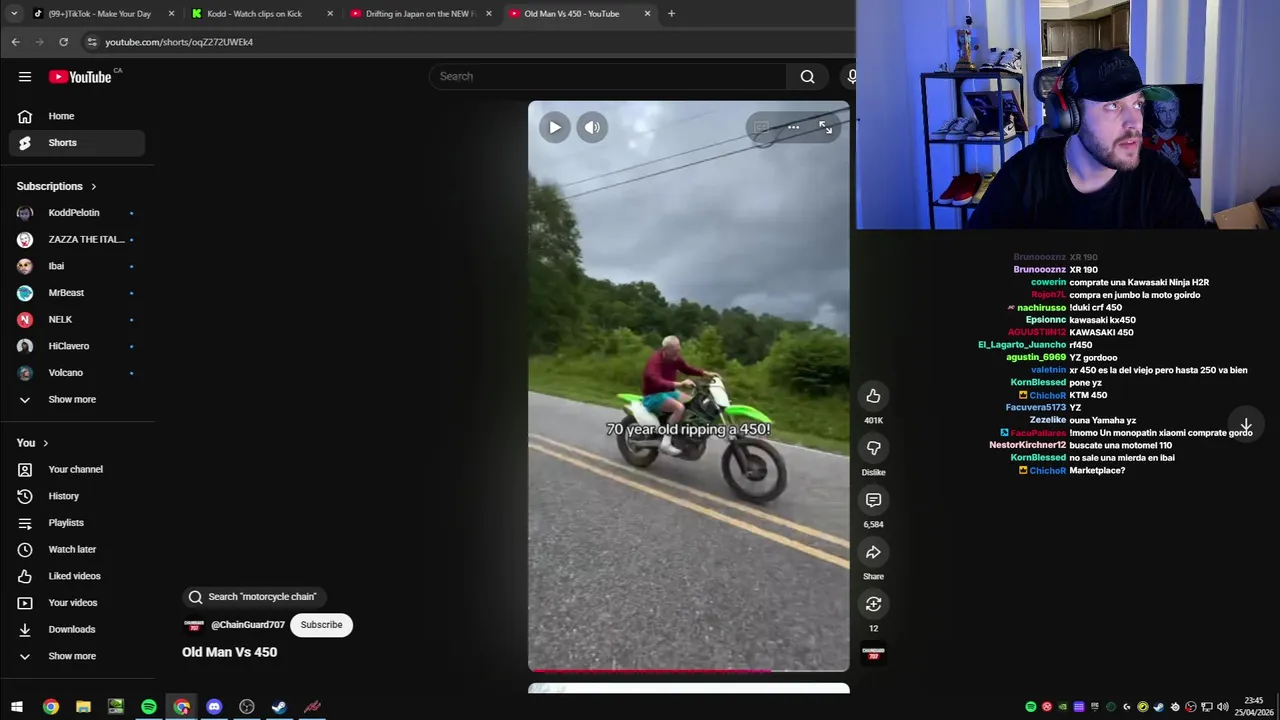View site information icon in address bar
The height and width of the screenshot is (720, 1280).
(x=92, y=42)
